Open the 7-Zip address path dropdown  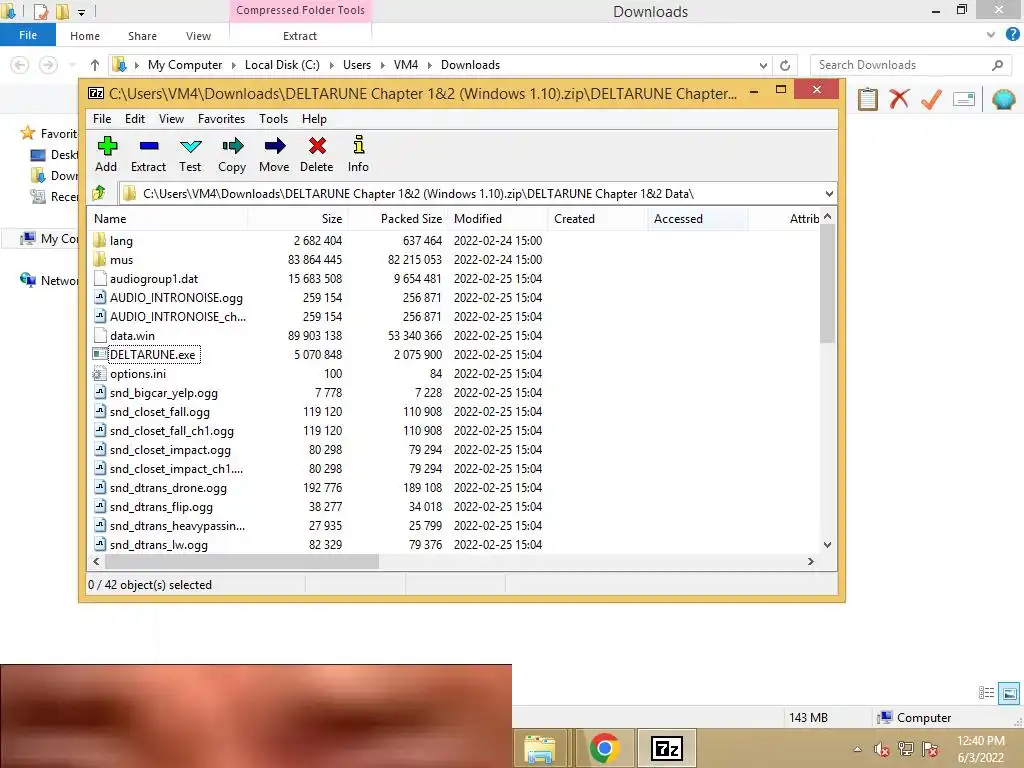829,194
